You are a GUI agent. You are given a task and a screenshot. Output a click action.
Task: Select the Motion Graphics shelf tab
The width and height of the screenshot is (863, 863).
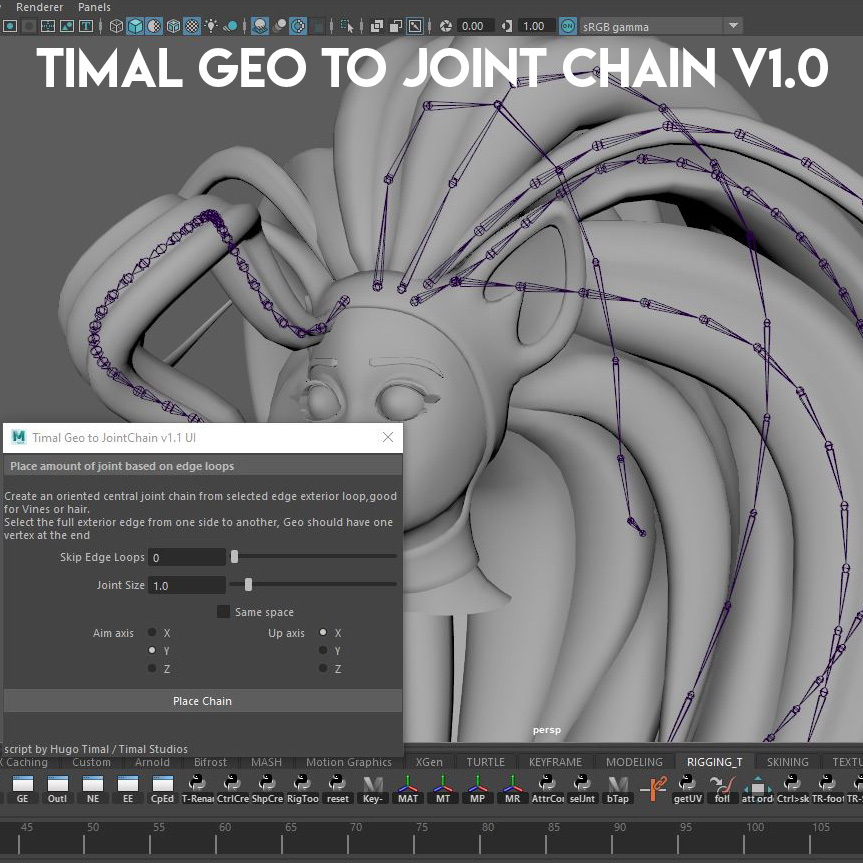coord(349,762)
